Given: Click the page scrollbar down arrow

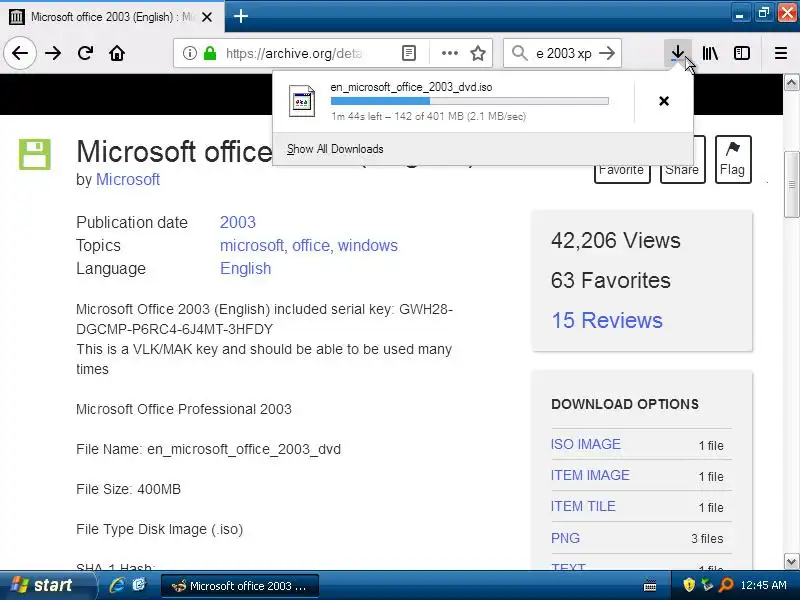Looking at the screenshot, I should [791, 562].
